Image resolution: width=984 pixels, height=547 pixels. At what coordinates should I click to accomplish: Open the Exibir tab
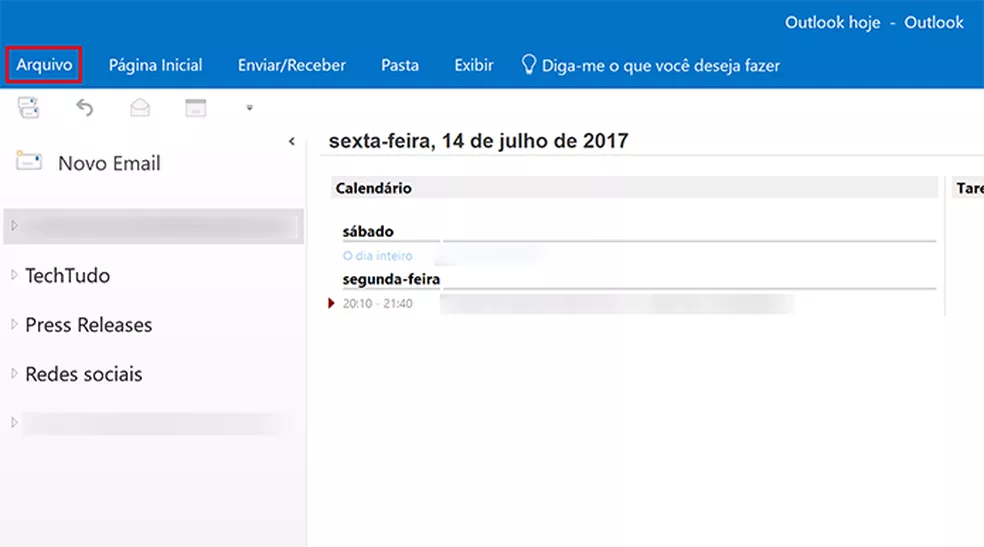[474, 65]
